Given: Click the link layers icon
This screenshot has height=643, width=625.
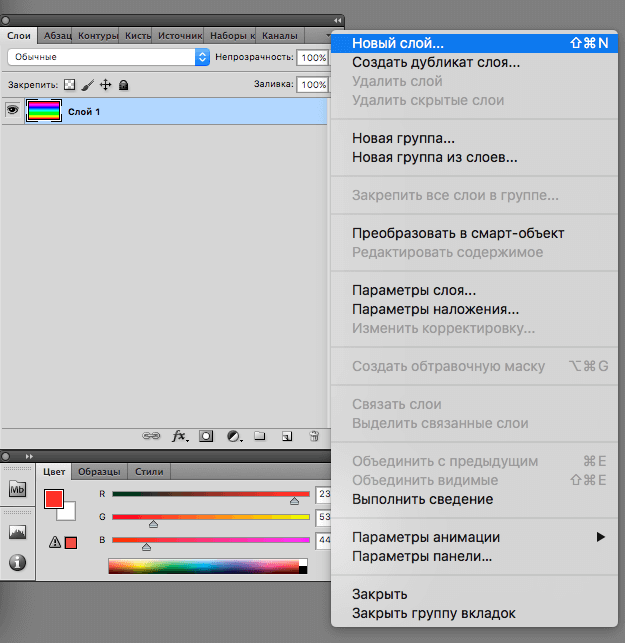Looking at the screenshot, I should click(151, 436).
